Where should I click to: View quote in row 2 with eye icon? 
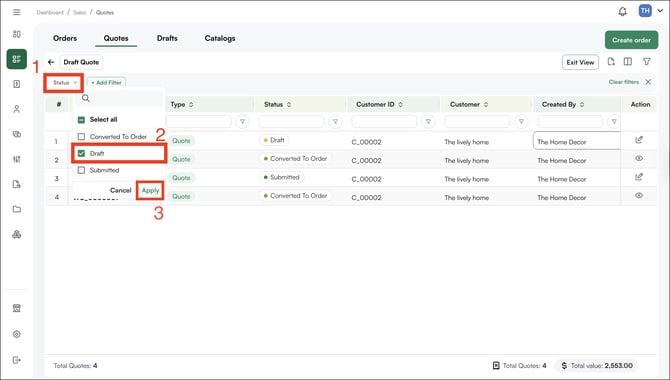pos(639,159)
